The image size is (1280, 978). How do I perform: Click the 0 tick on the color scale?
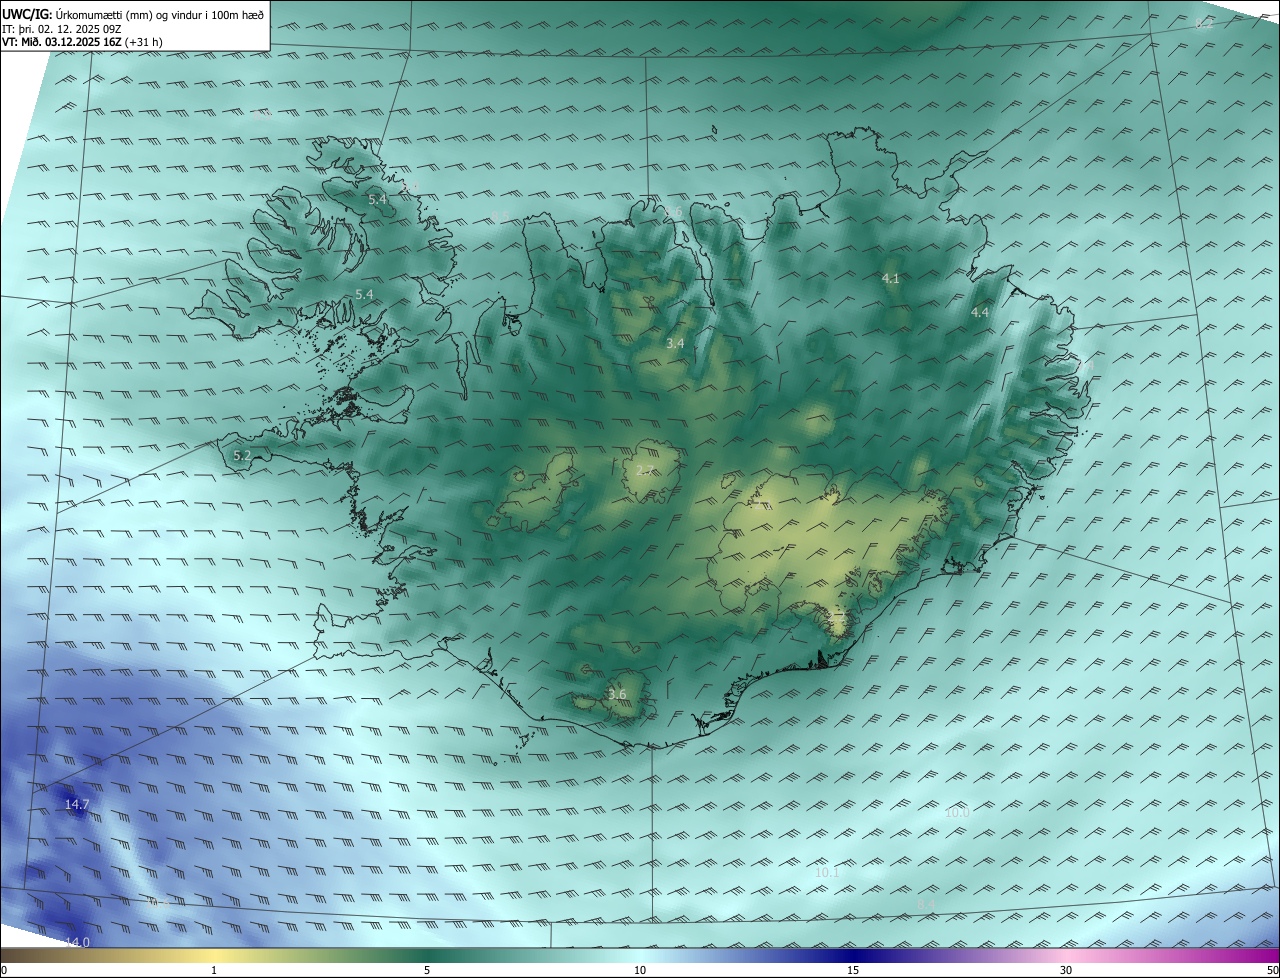4,970
